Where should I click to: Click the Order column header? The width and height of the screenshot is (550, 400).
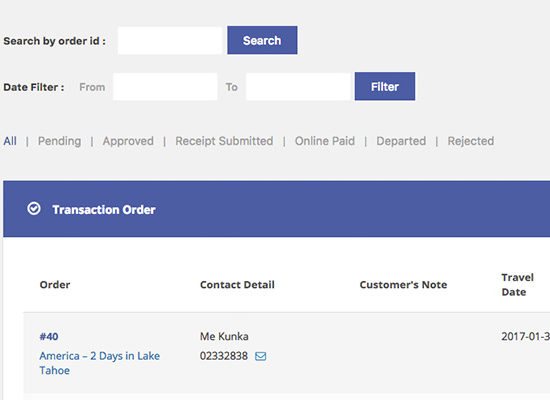click(55, 285)
